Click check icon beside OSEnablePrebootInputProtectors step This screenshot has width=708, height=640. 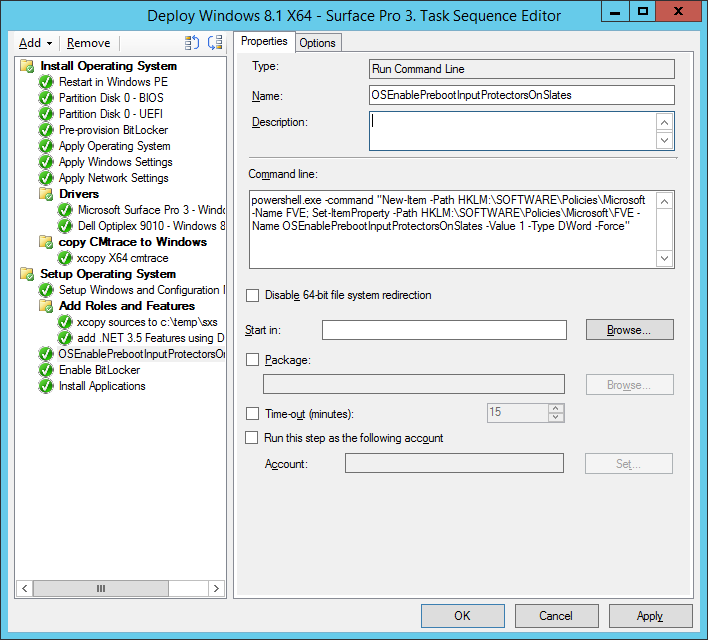pyautogui.click(x=46, y=354)
